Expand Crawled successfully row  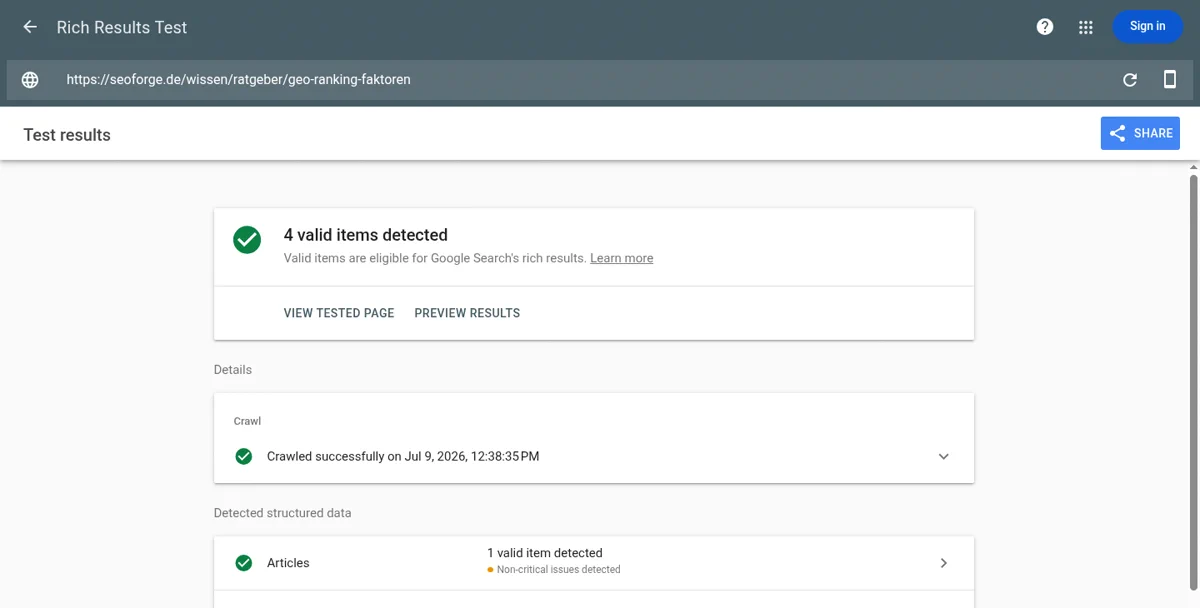click(x=594, y=456)
